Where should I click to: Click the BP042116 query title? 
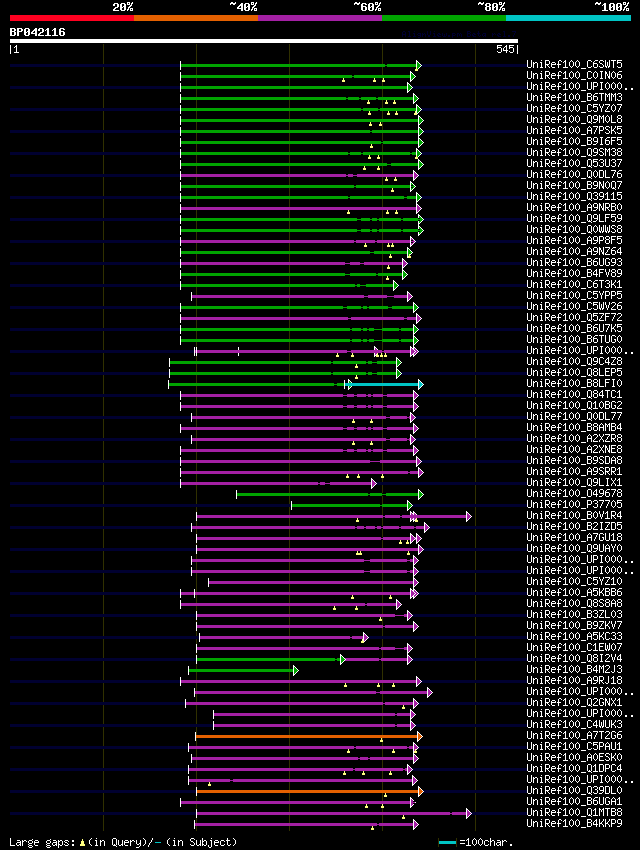pos(37,32)
